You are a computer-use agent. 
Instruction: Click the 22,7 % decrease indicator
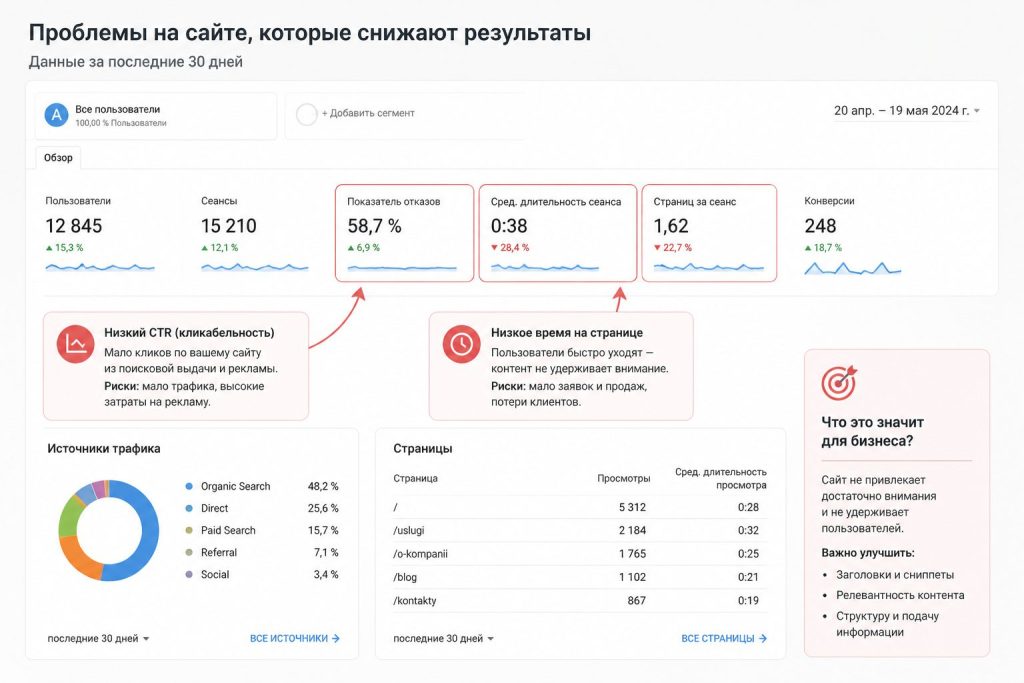(673, 248)
